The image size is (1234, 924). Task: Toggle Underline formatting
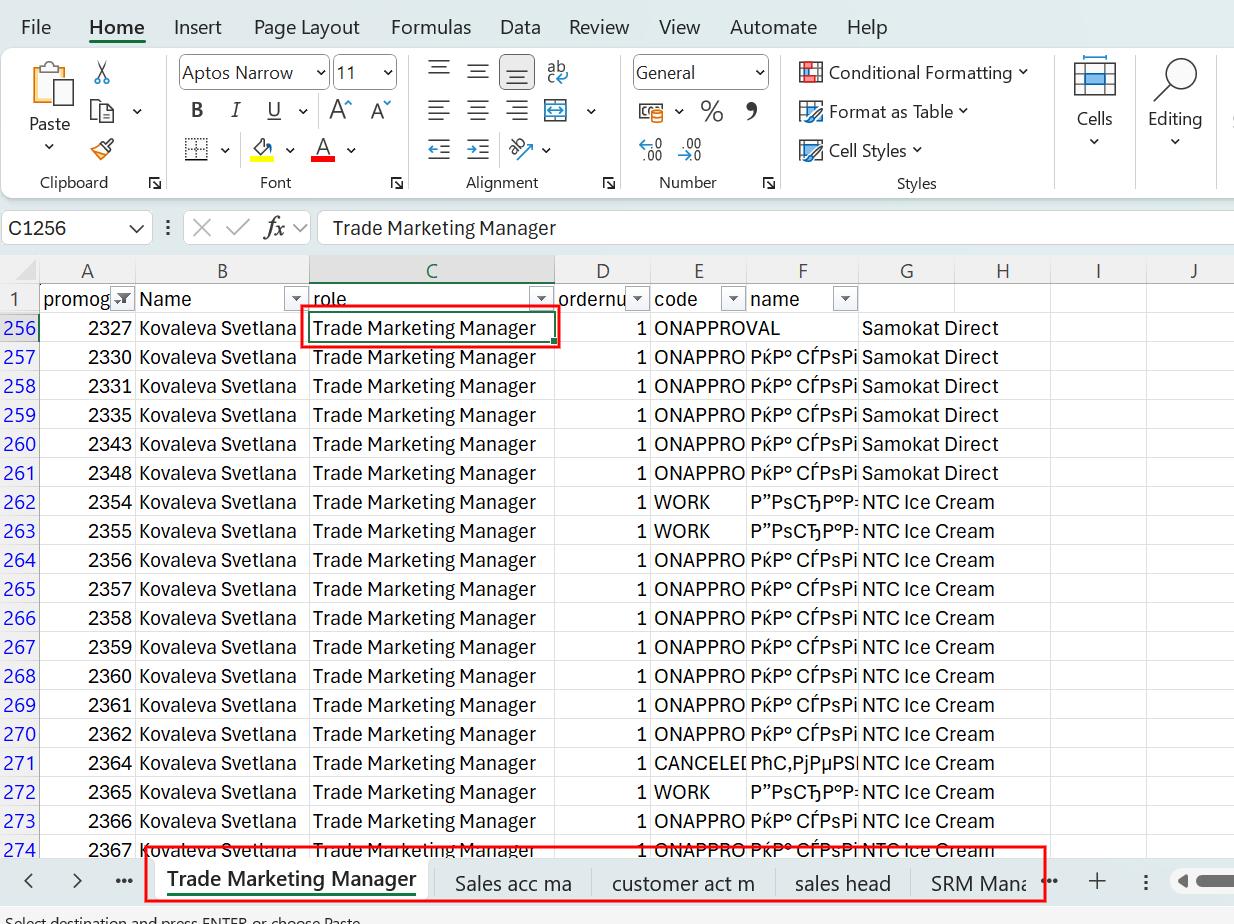click(x=273, y=111)
